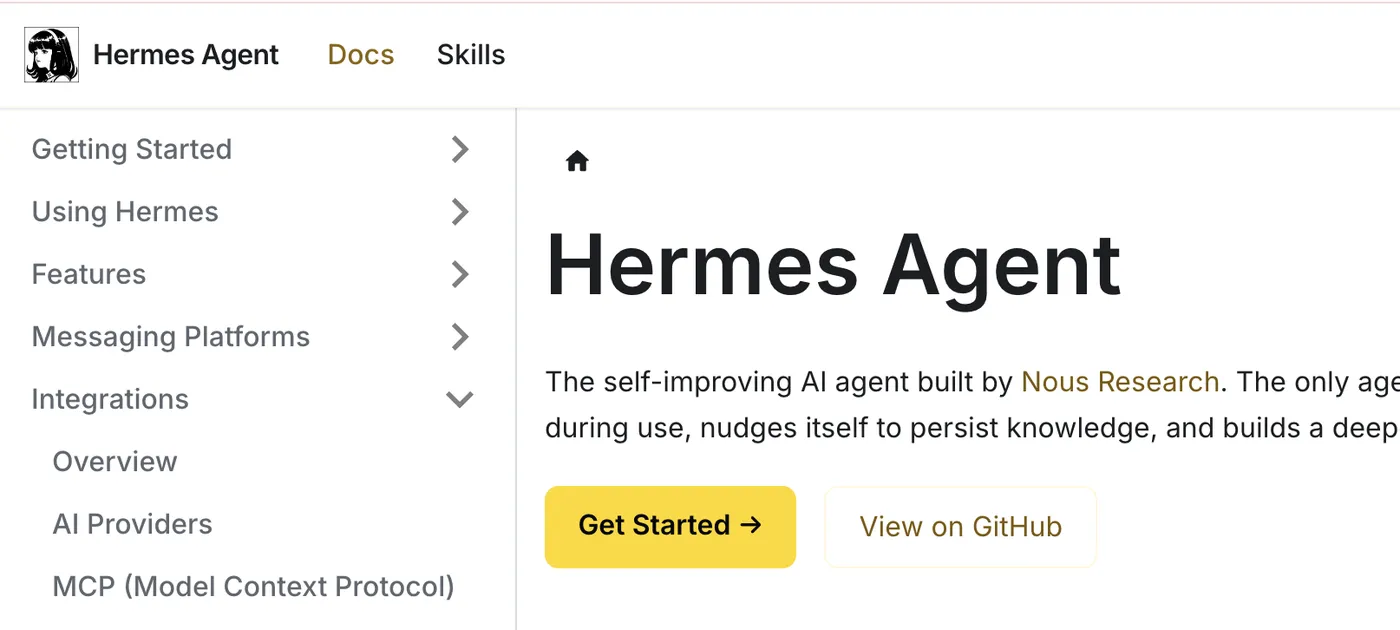Click the Integrations chevron icon
This screenshot has width=1400, height=630.
(x=459, y=399)
